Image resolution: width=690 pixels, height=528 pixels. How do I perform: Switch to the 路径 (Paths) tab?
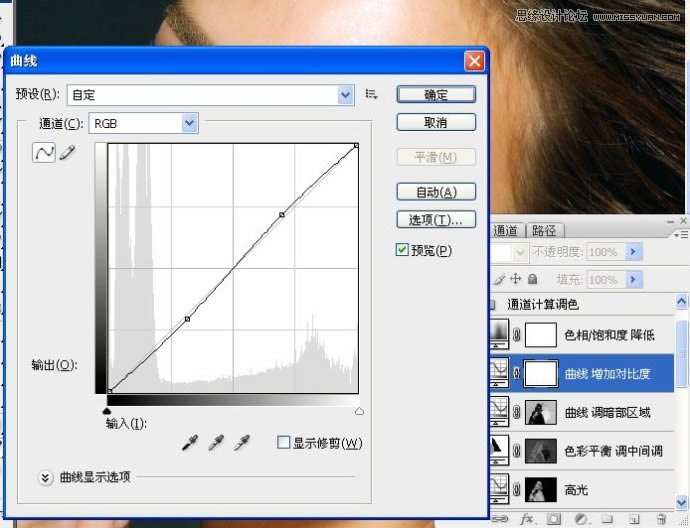pyautogui.click(x=544, y=230)
